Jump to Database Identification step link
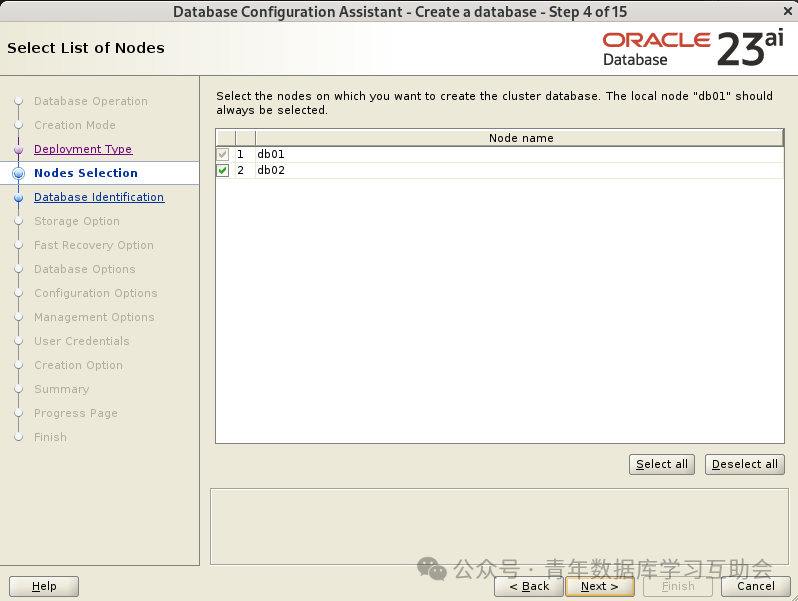 click(x=99, y=197)
